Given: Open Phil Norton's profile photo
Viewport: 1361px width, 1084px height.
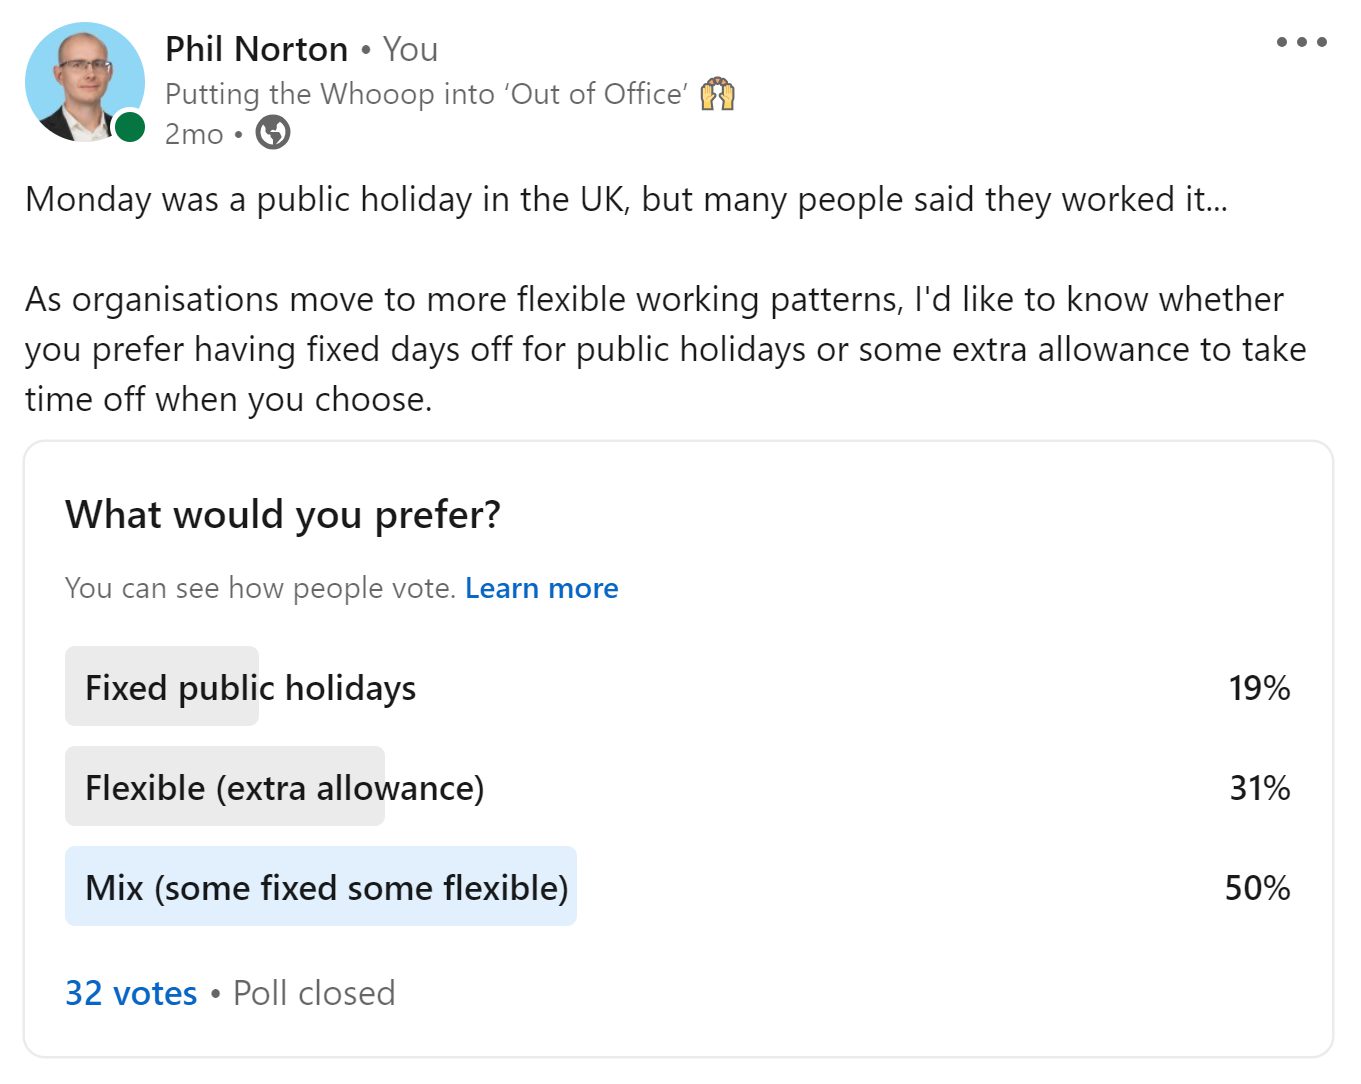Looking at the screenshot, I should [x=84, y=80].
